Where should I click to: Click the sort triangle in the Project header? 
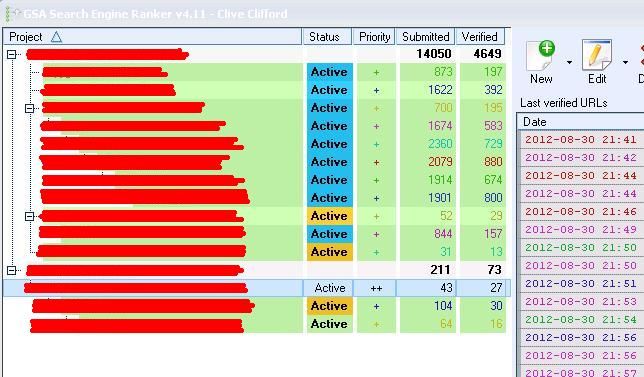[x=56, y=37]
